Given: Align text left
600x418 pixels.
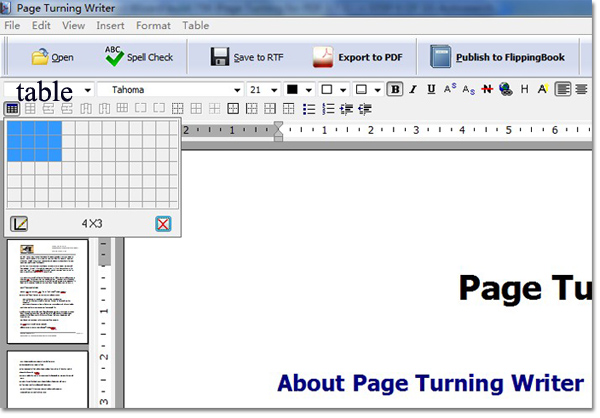Looking at the screenshot, I should click(x=563, y=90).
